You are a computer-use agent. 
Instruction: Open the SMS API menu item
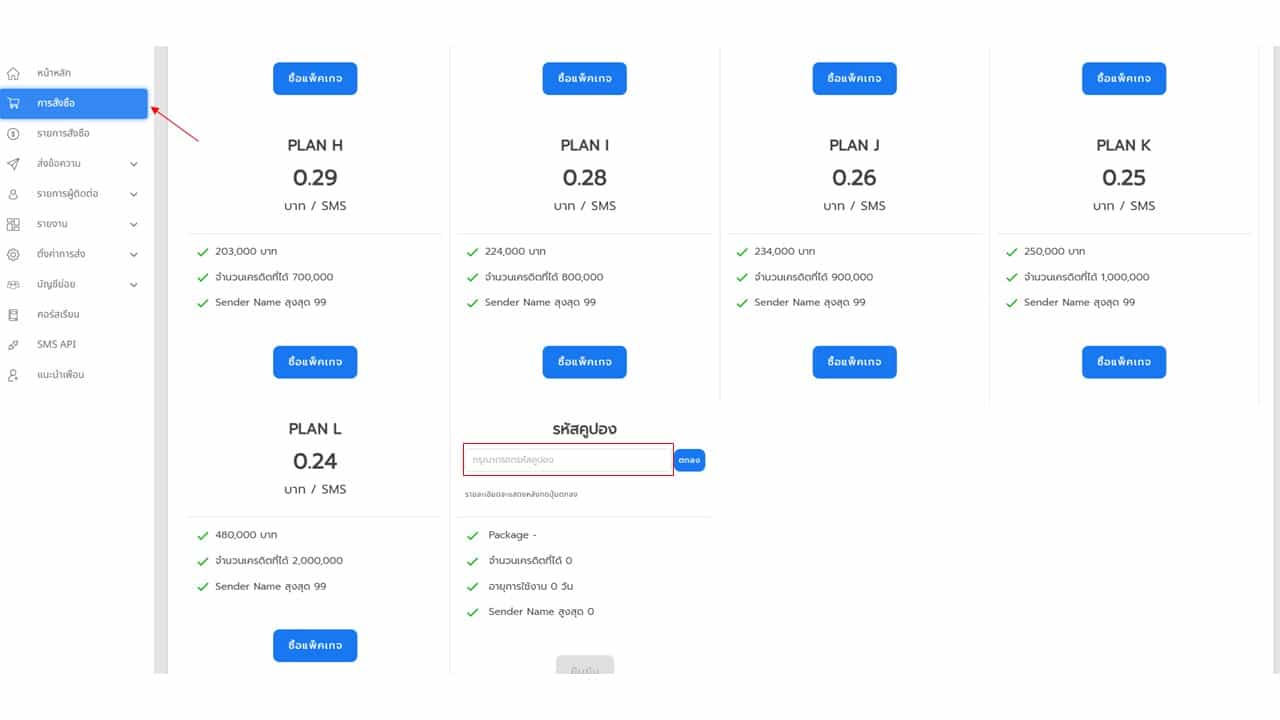56,344
